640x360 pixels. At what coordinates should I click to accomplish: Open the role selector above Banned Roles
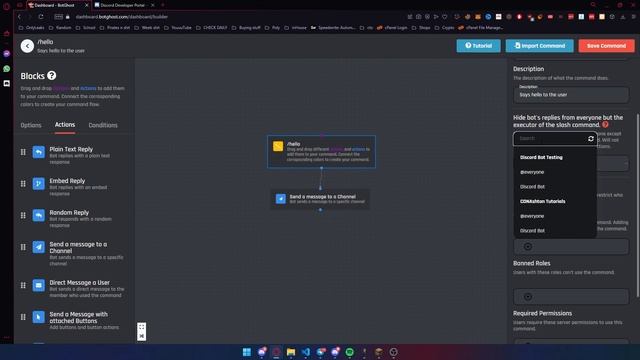[x=571, y=247]
